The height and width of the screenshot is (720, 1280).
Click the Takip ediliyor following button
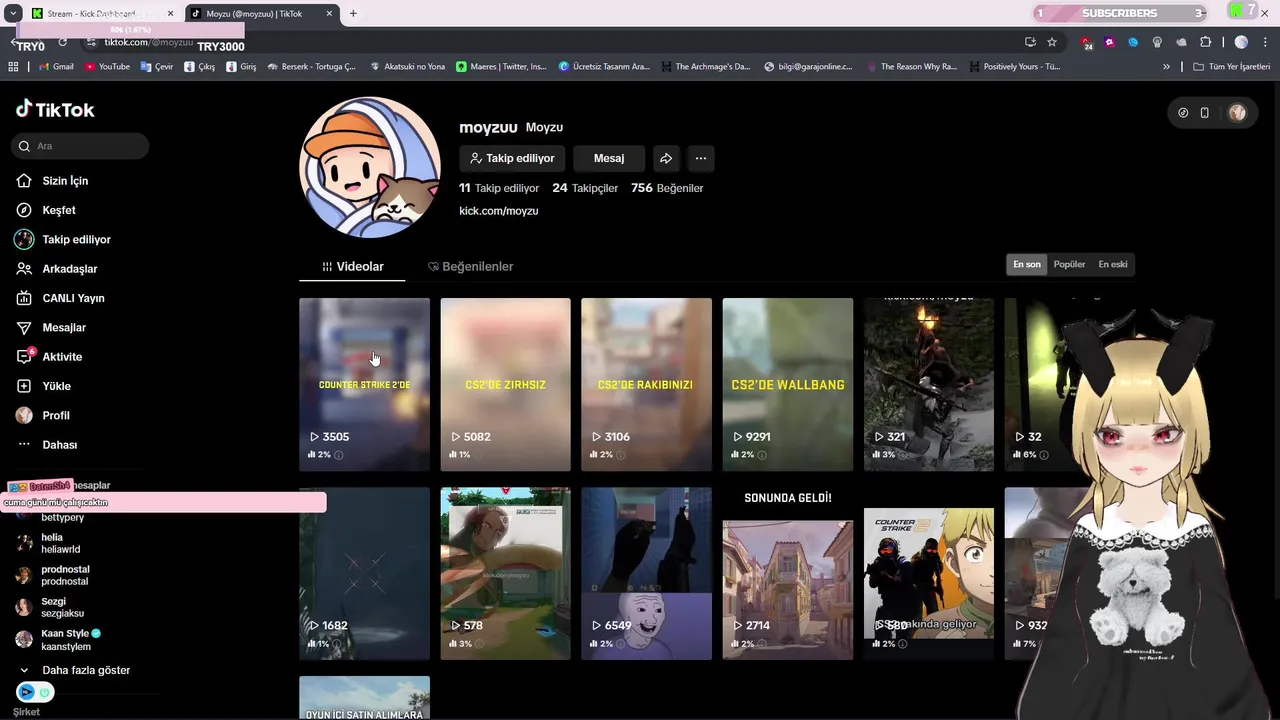(512, 158)
